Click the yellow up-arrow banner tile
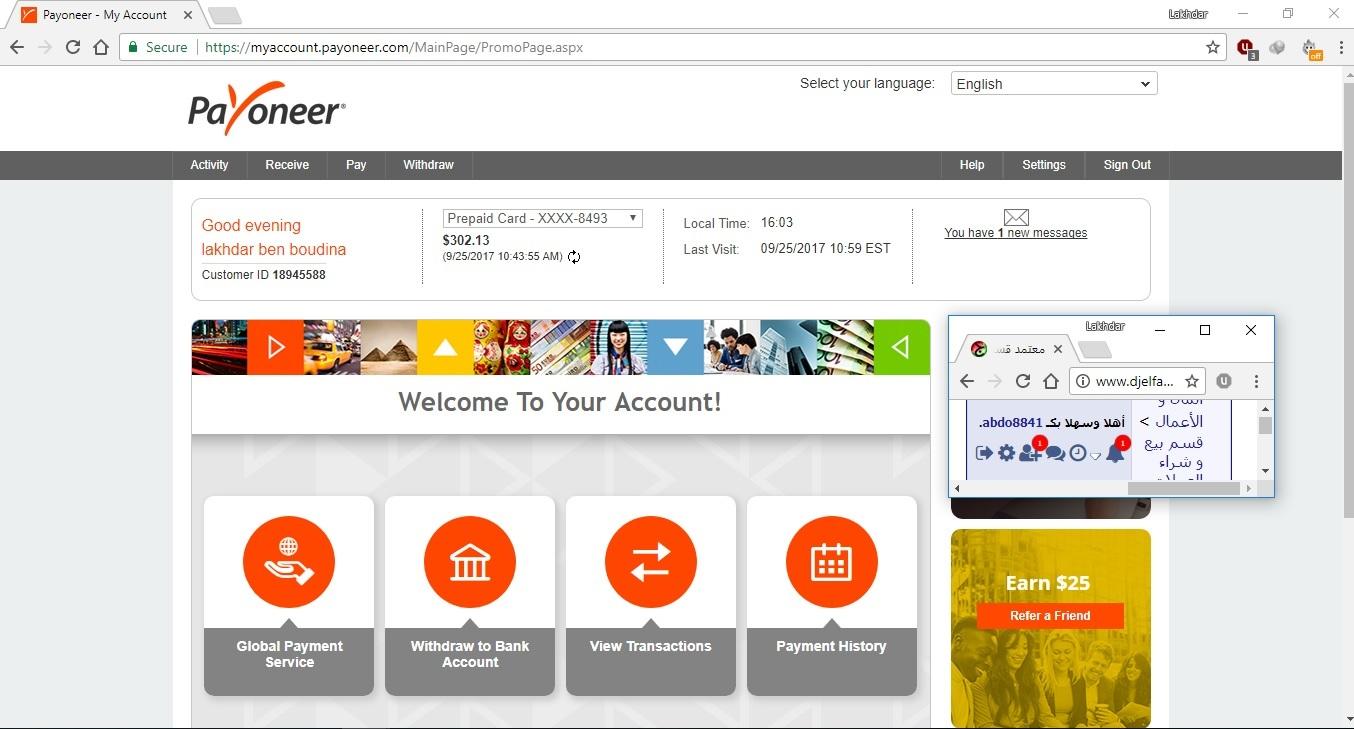Viewport: 1354px width, 729px height. [445, 347]
